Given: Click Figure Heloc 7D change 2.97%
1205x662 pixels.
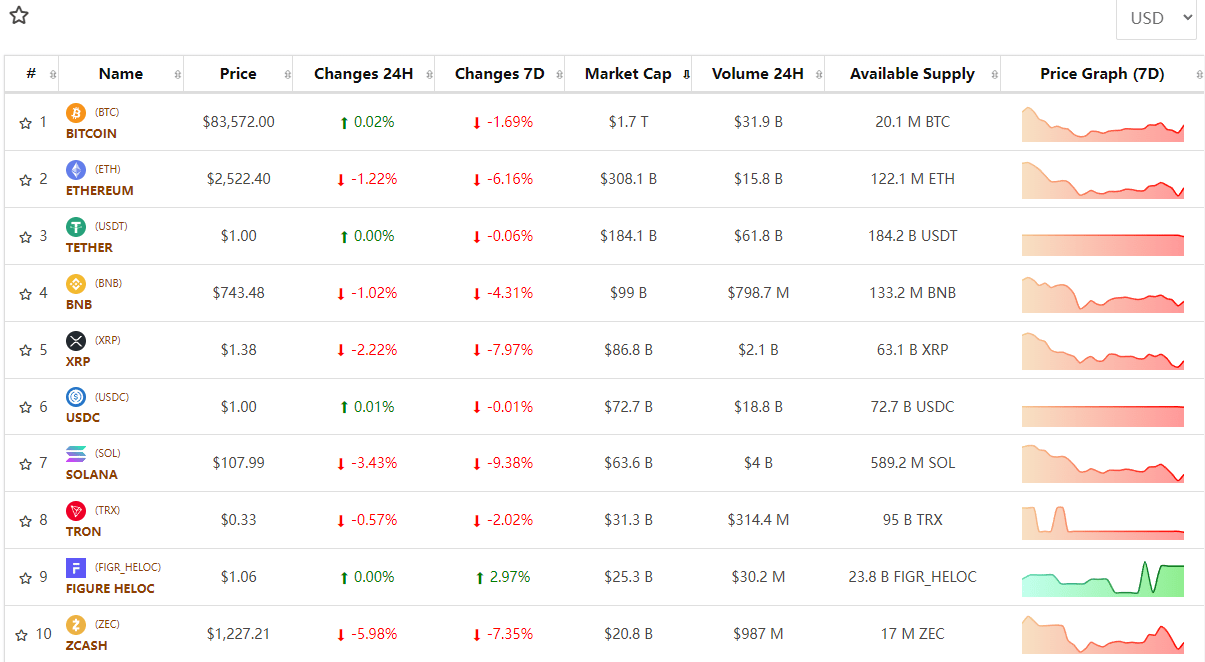Looking at the screenshot, I should [x=503, y=577].
